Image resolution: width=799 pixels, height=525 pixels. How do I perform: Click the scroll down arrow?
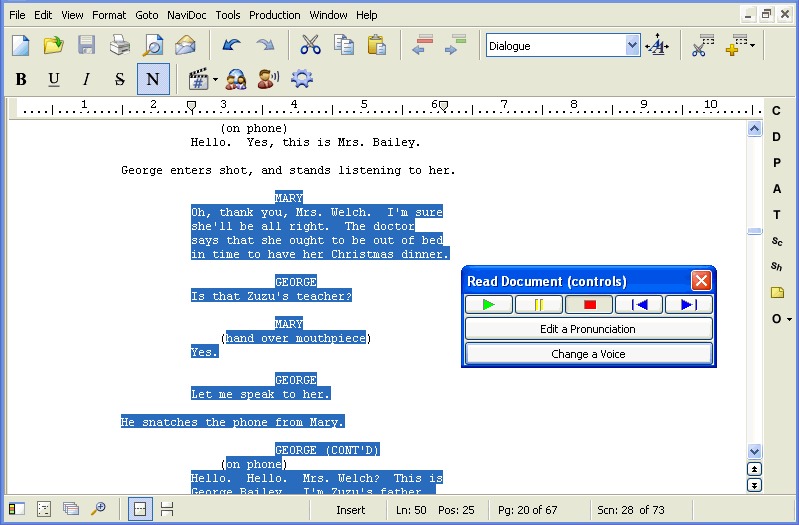coord(754,451)
